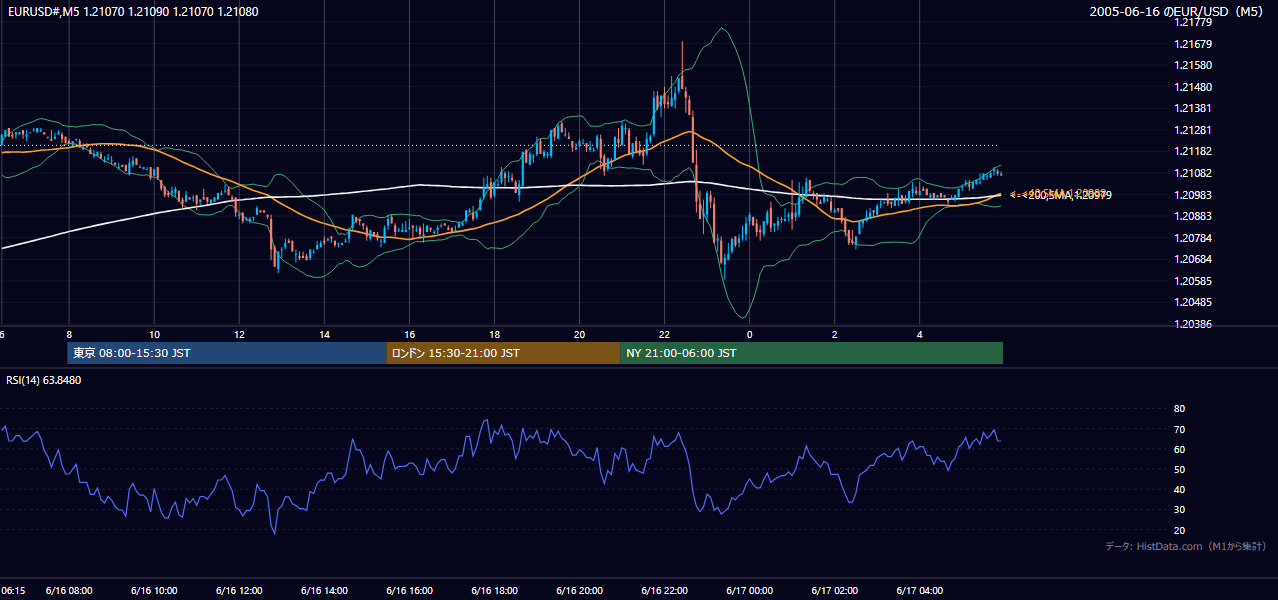
Task: Click price axis label 1.21779
Action: pyautogui.click(x=1192, y=23)
